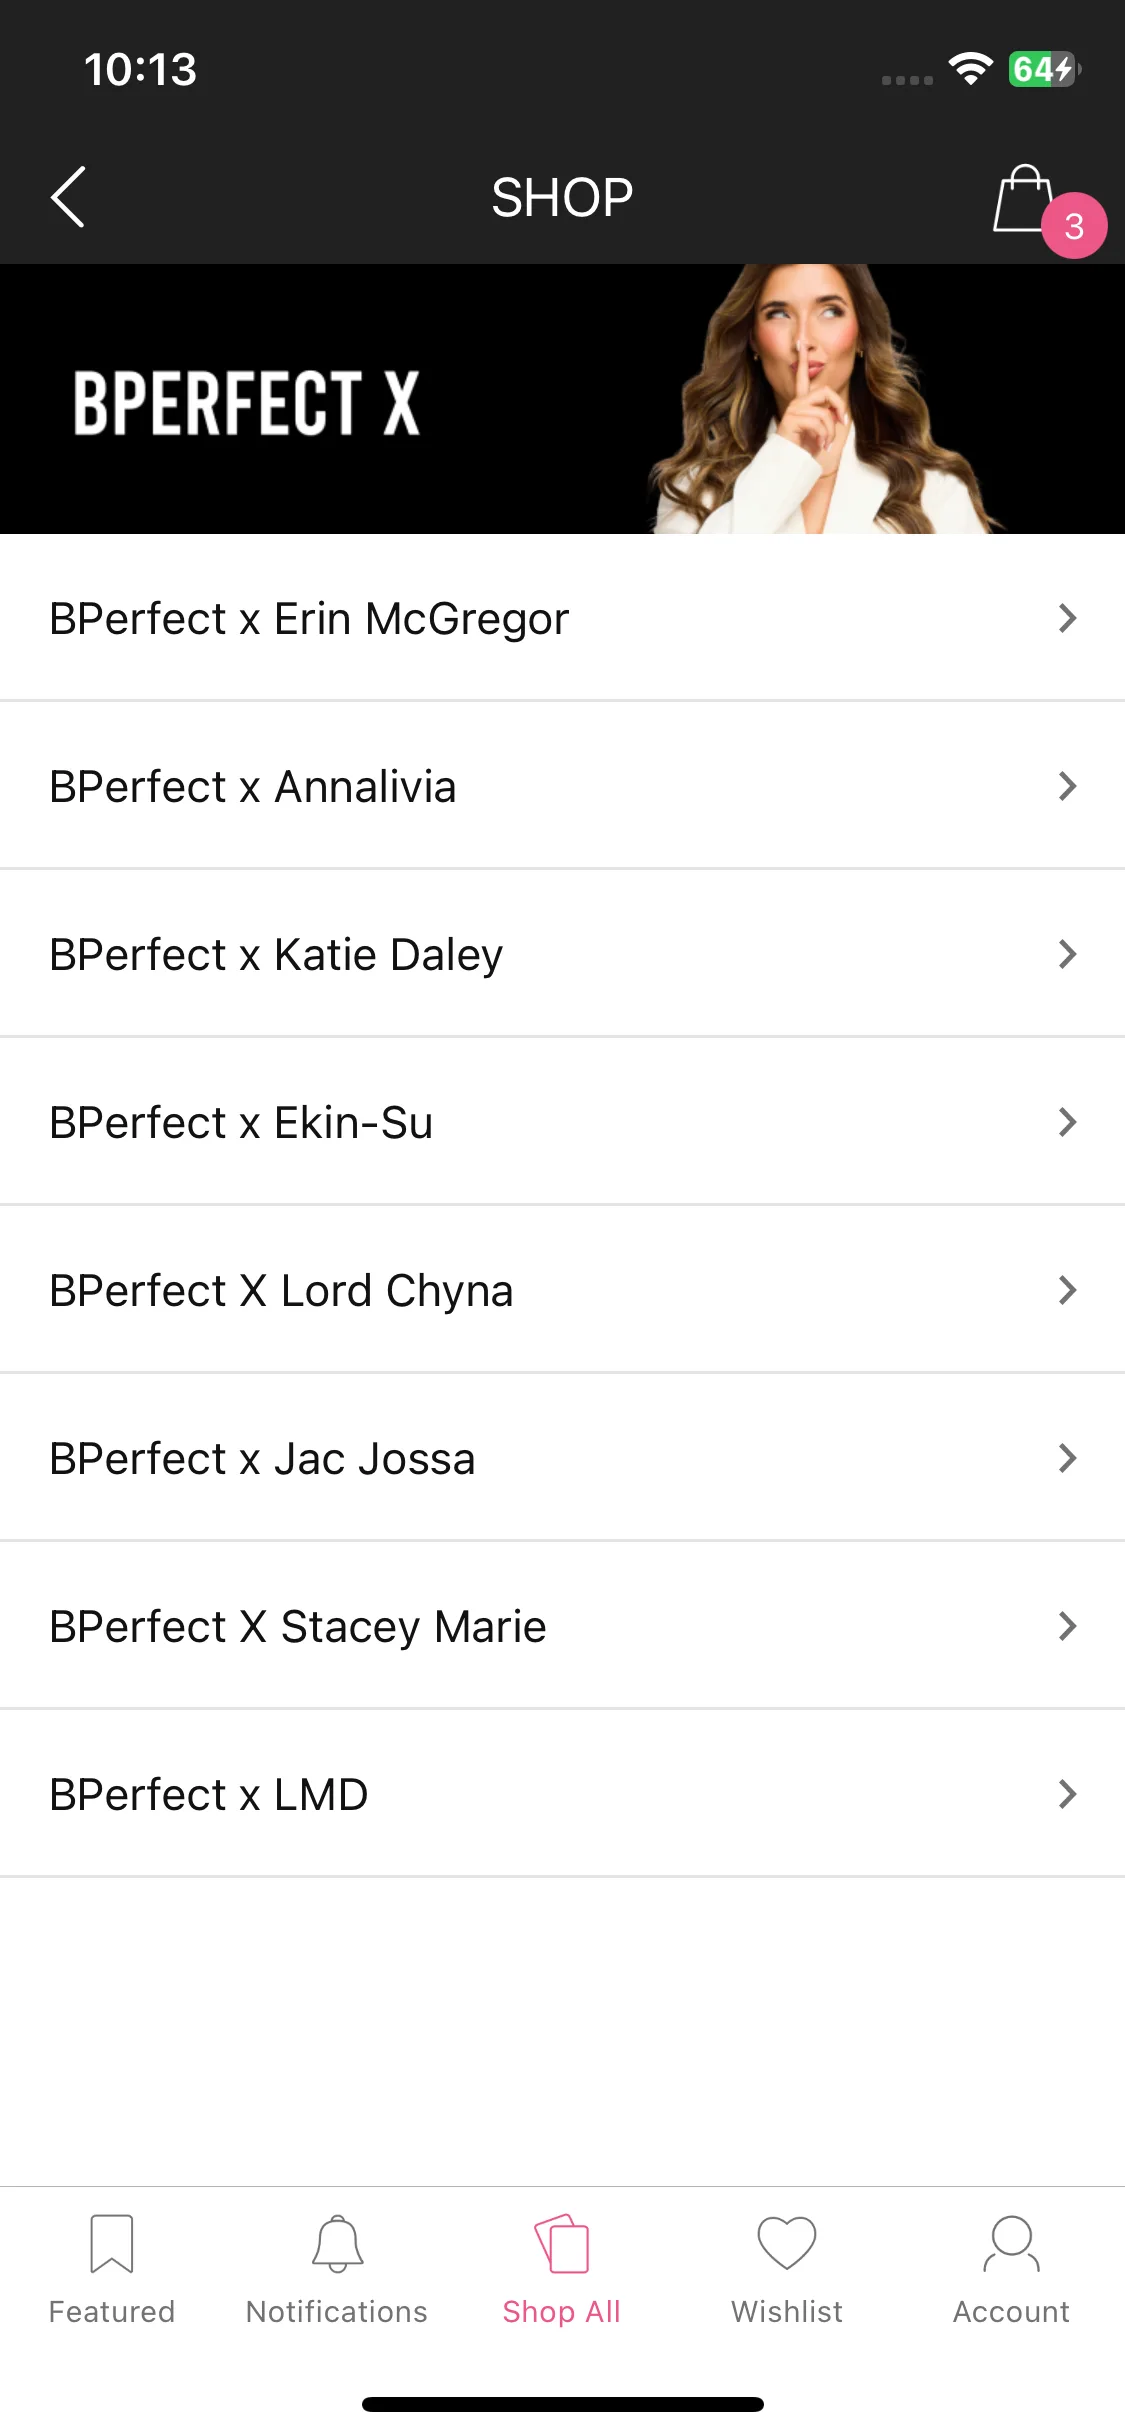Open the Notifications bell icon
This screenshot has height=2436, width=1125.
337,2243
